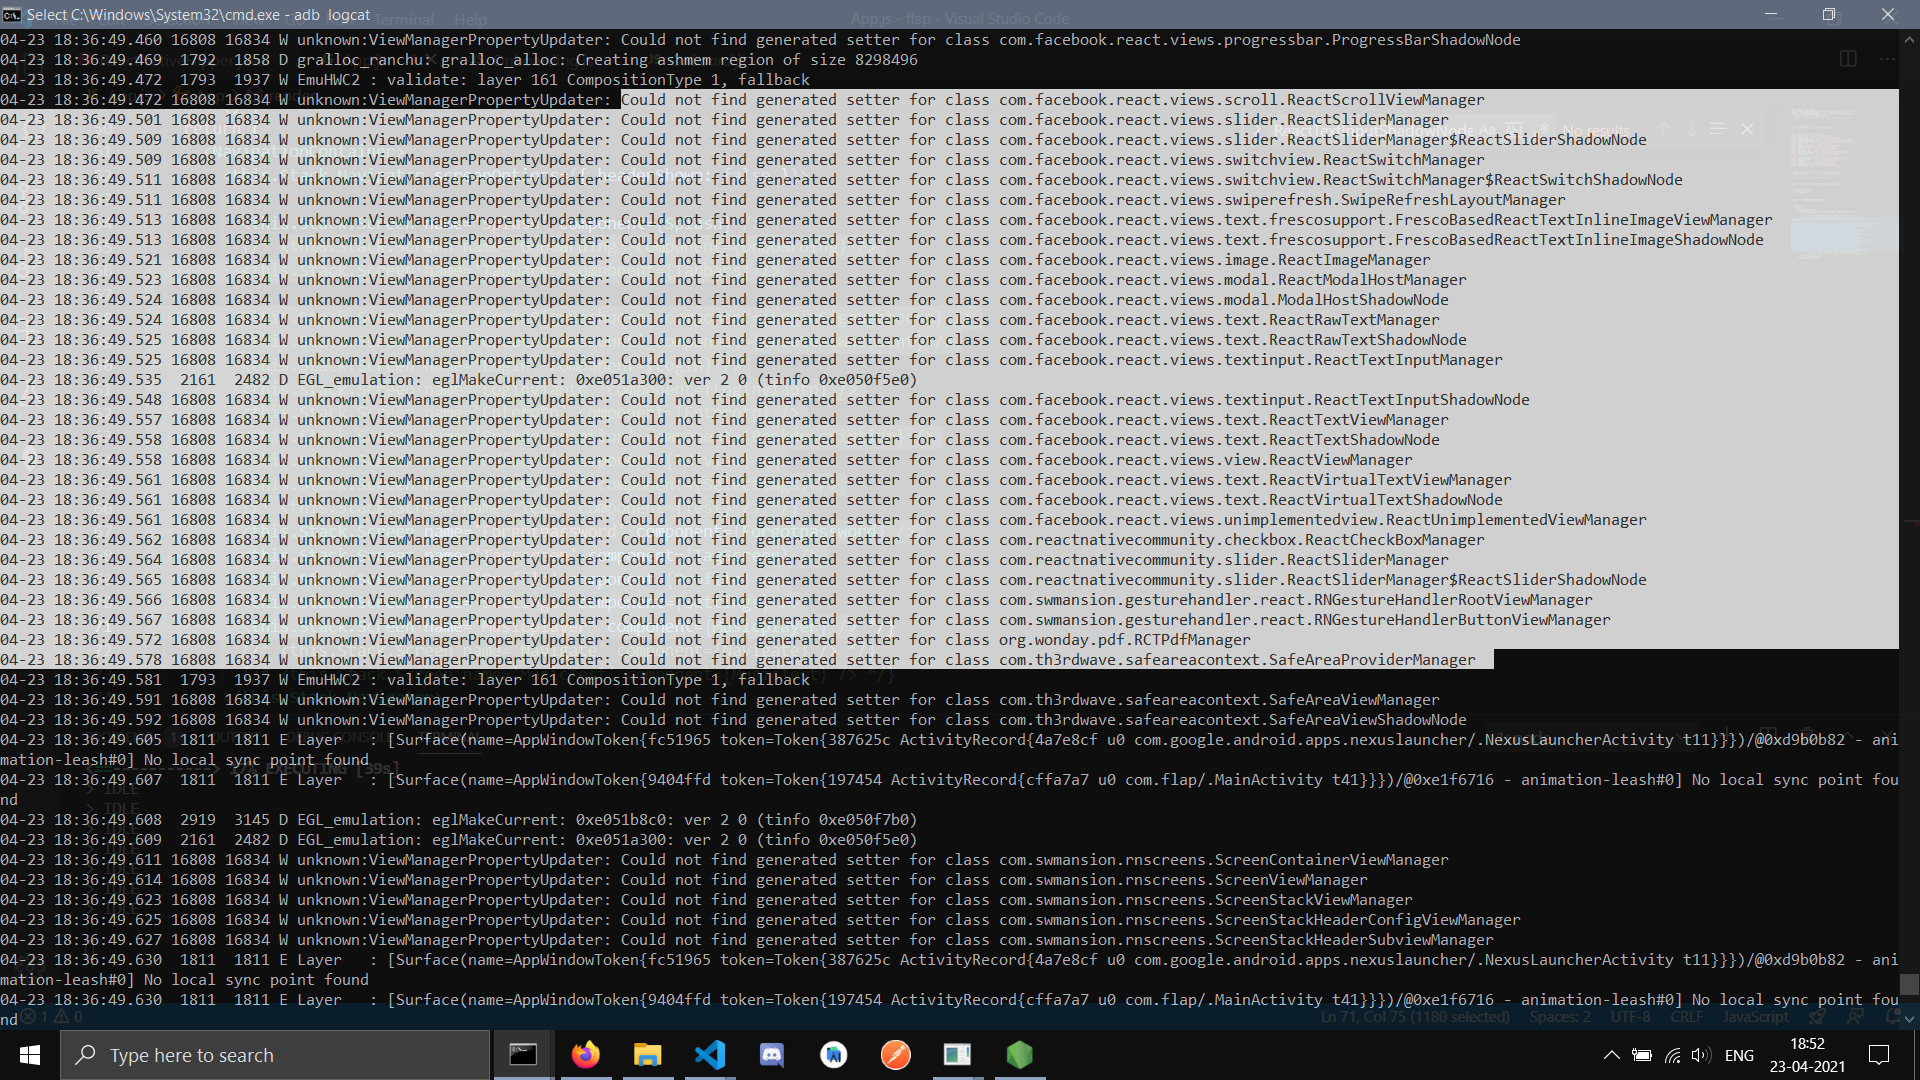1920x1080 pixels.
Task: Open the cmd window system menu icon
Action: point(12,14)
